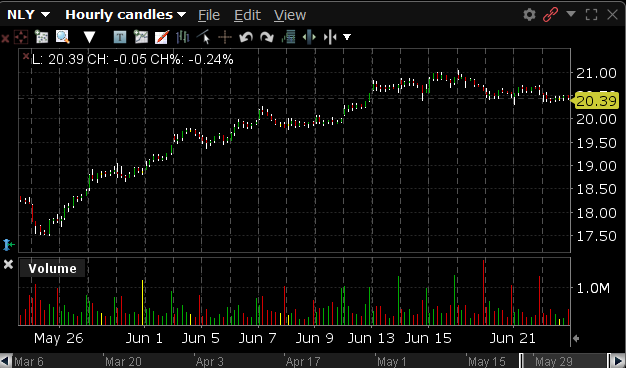
Task: Click the May 26 date label
Action: (x=59, y=338)
